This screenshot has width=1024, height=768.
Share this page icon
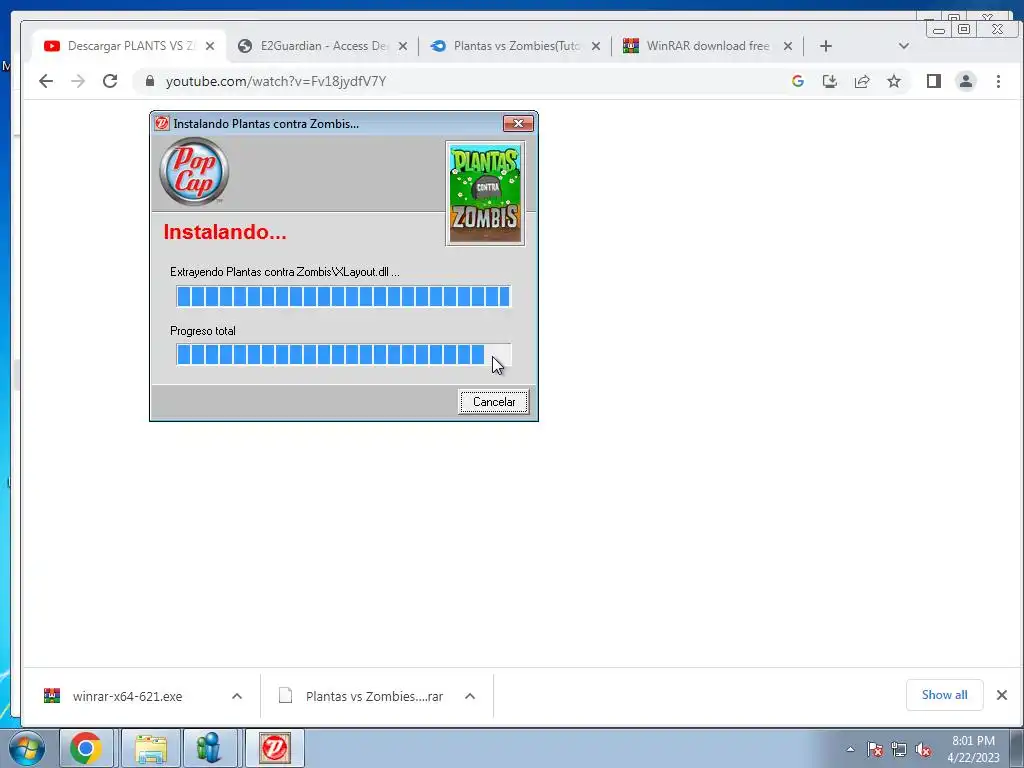click(862, 81)
